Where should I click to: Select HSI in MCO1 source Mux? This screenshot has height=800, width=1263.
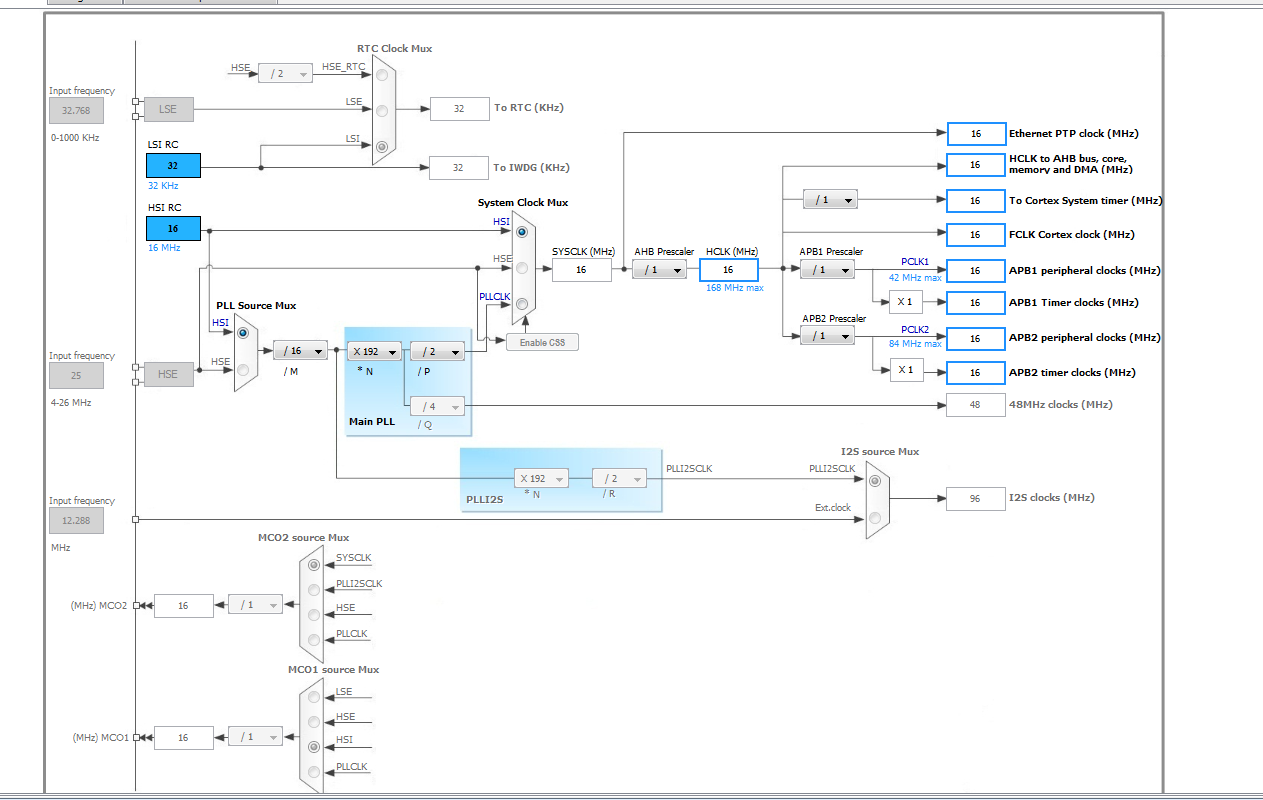click(315, 746)
